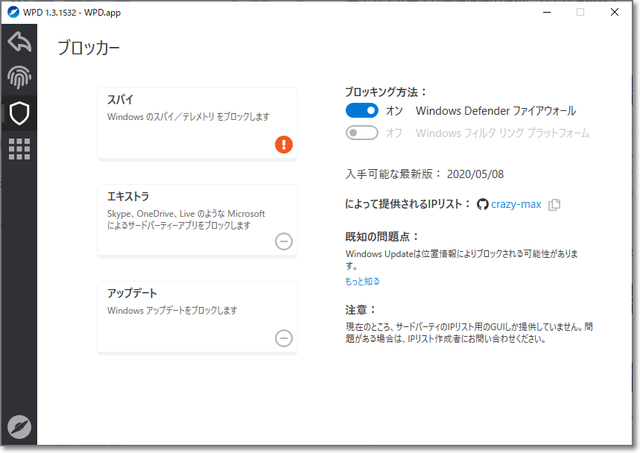The width and height of the screenshot is (640, 453).
Task: Click the GitHub logo icon
Action: click(x=483, y=204)
